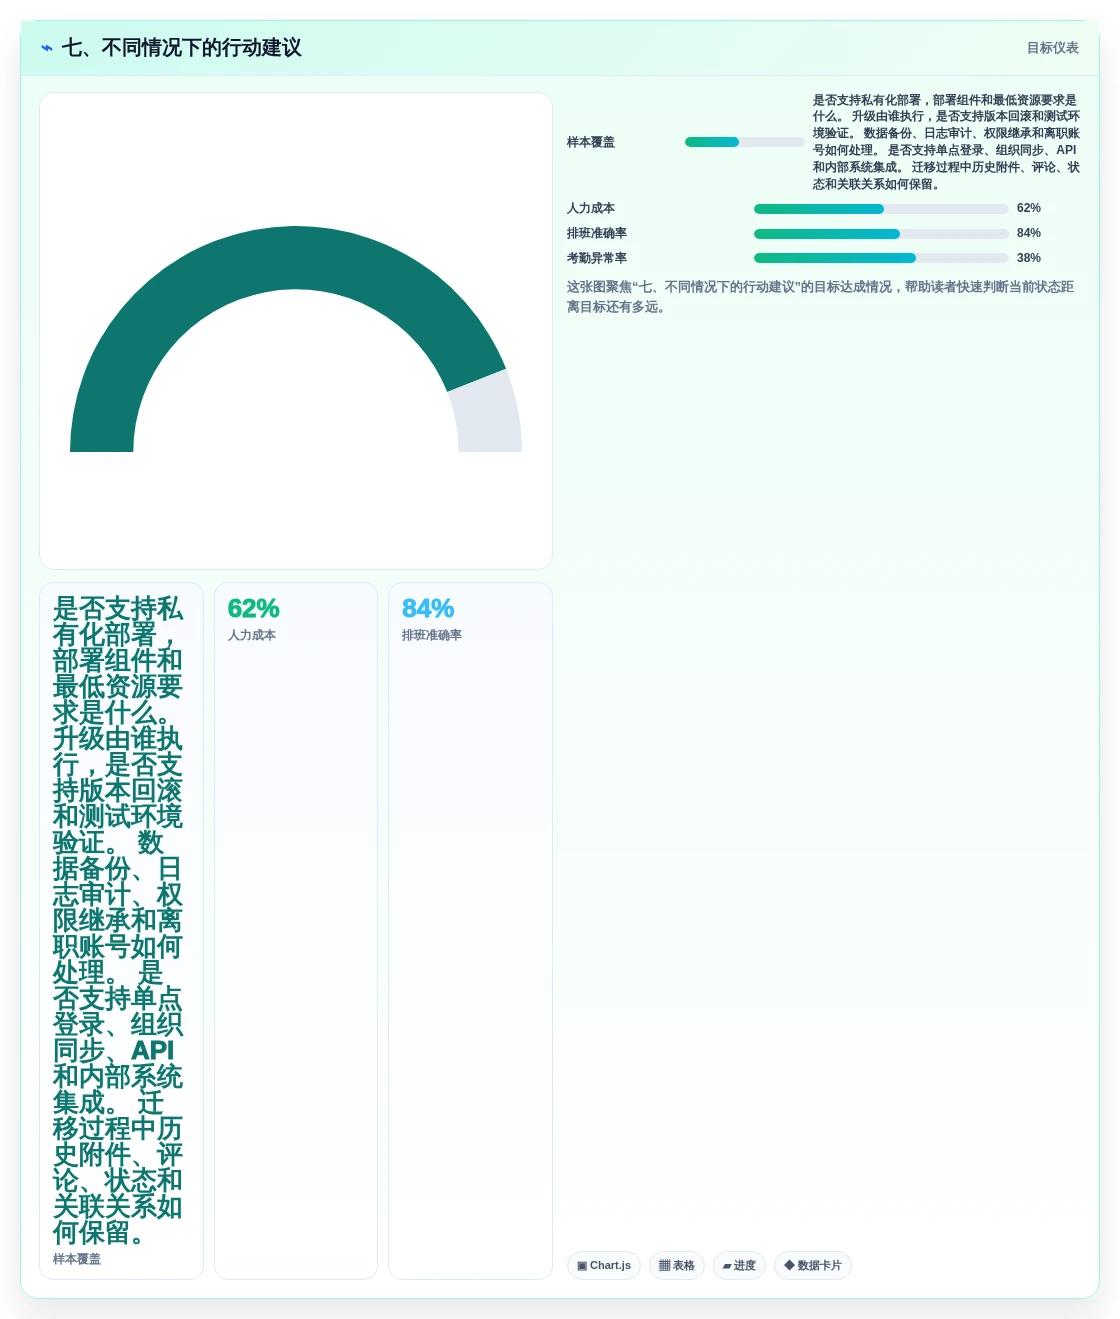Click the small description text beside 样本覆盖 bar

[x=946, y=142]
